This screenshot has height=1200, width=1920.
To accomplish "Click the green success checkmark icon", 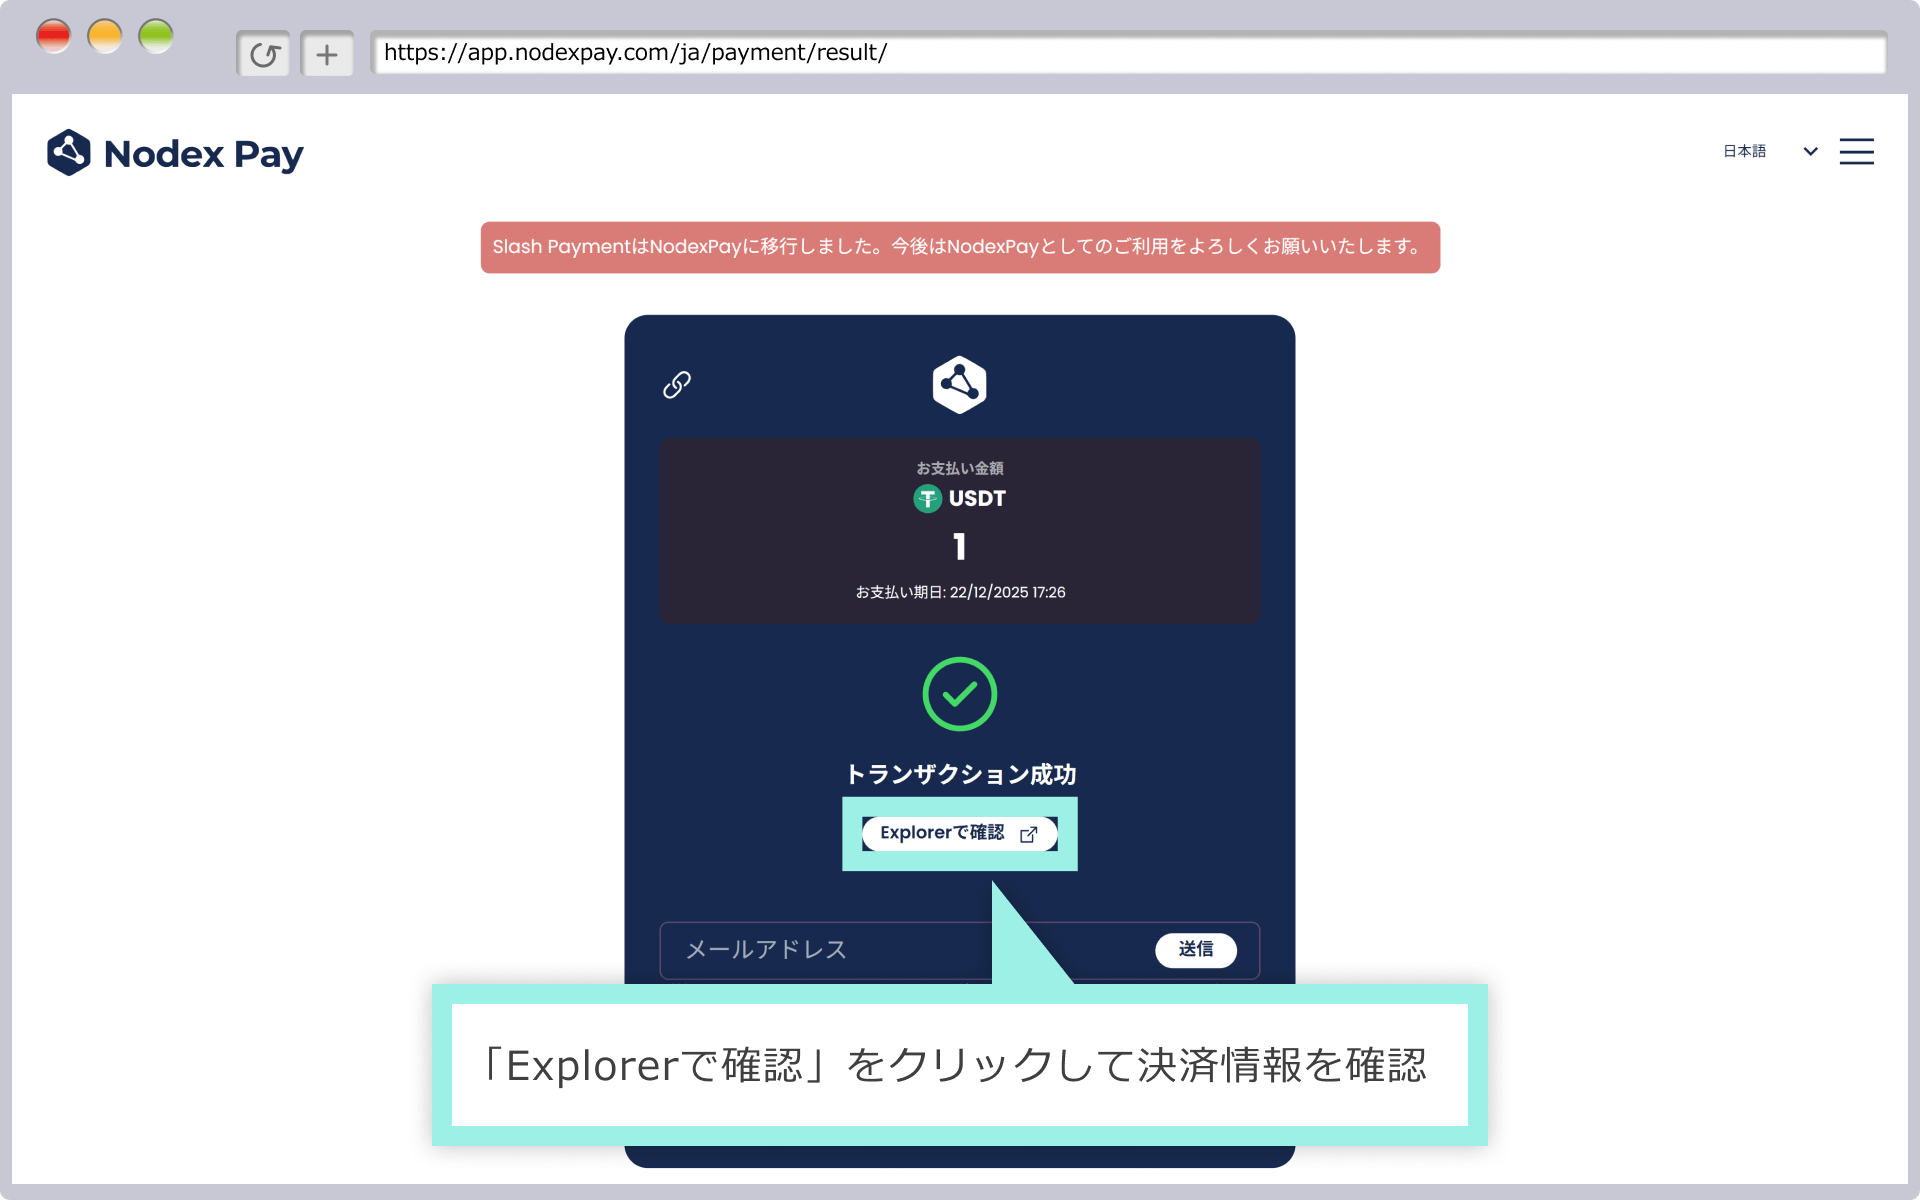I will [x=959, y=694].
